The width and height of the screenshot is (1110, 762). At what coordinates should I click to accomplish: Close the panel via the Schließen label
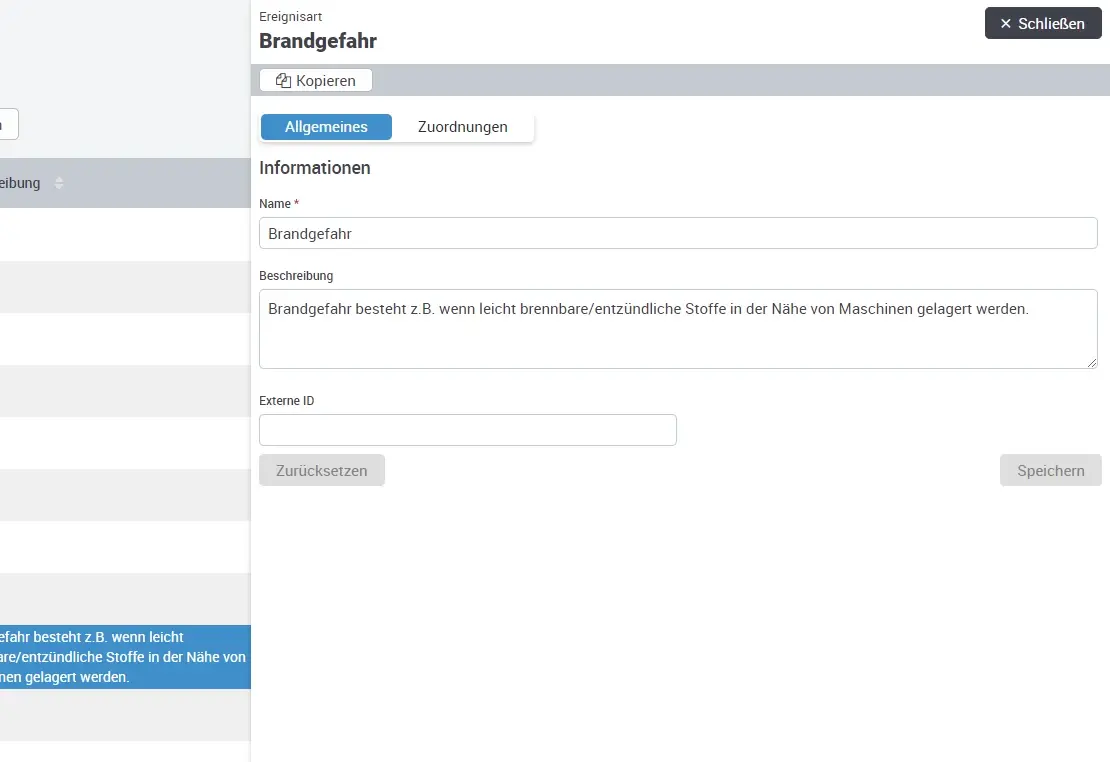tap(1051, 24)
